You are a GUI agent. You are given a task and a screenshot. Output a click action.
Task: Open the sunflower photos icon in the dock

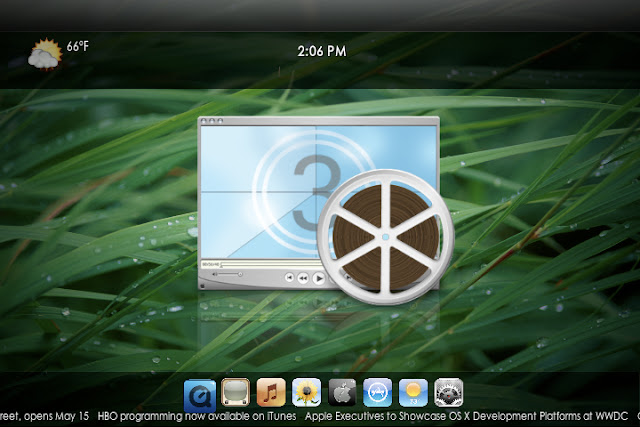[307, 392]
